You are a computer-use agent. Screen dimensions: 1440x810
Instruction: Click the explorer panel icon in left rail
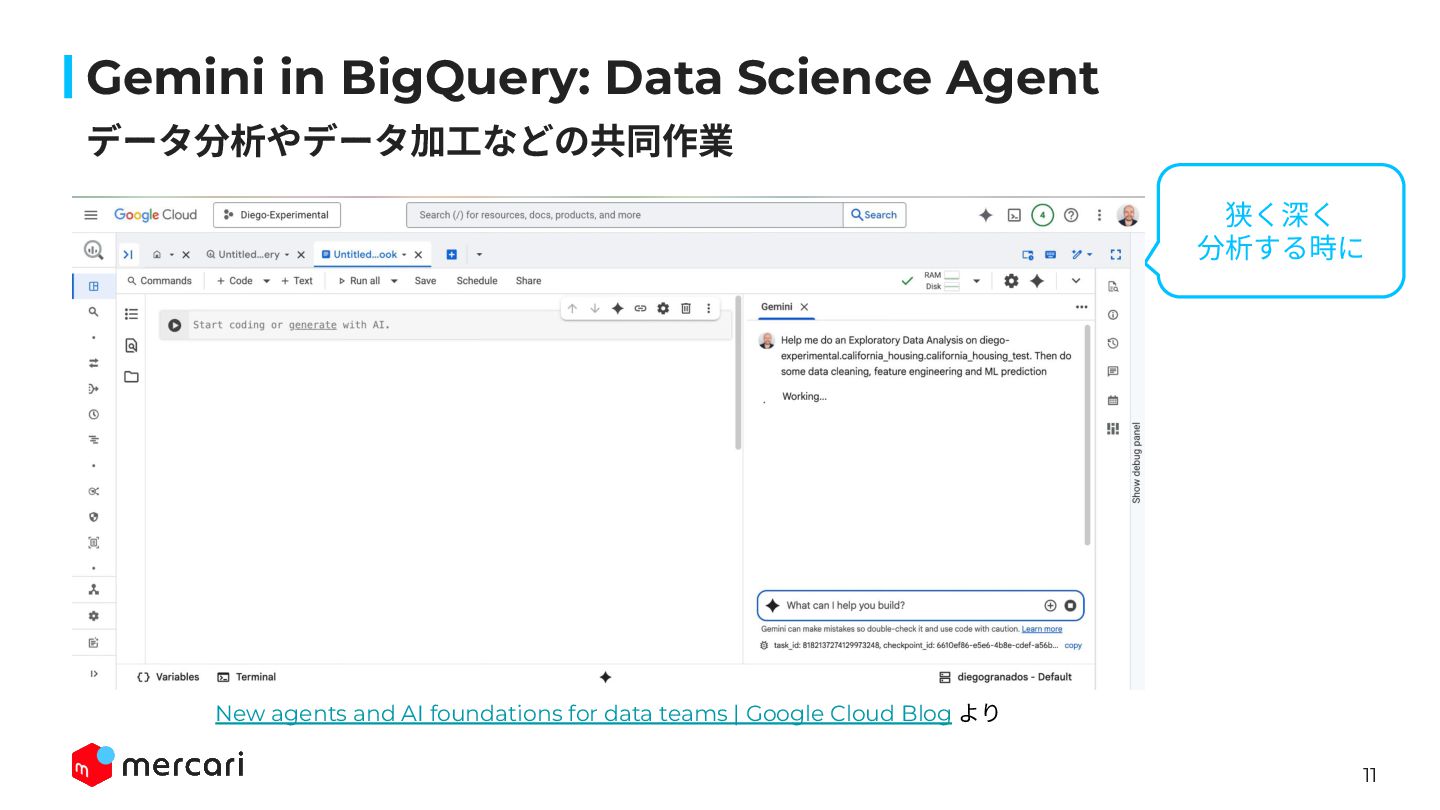(94, 286)
